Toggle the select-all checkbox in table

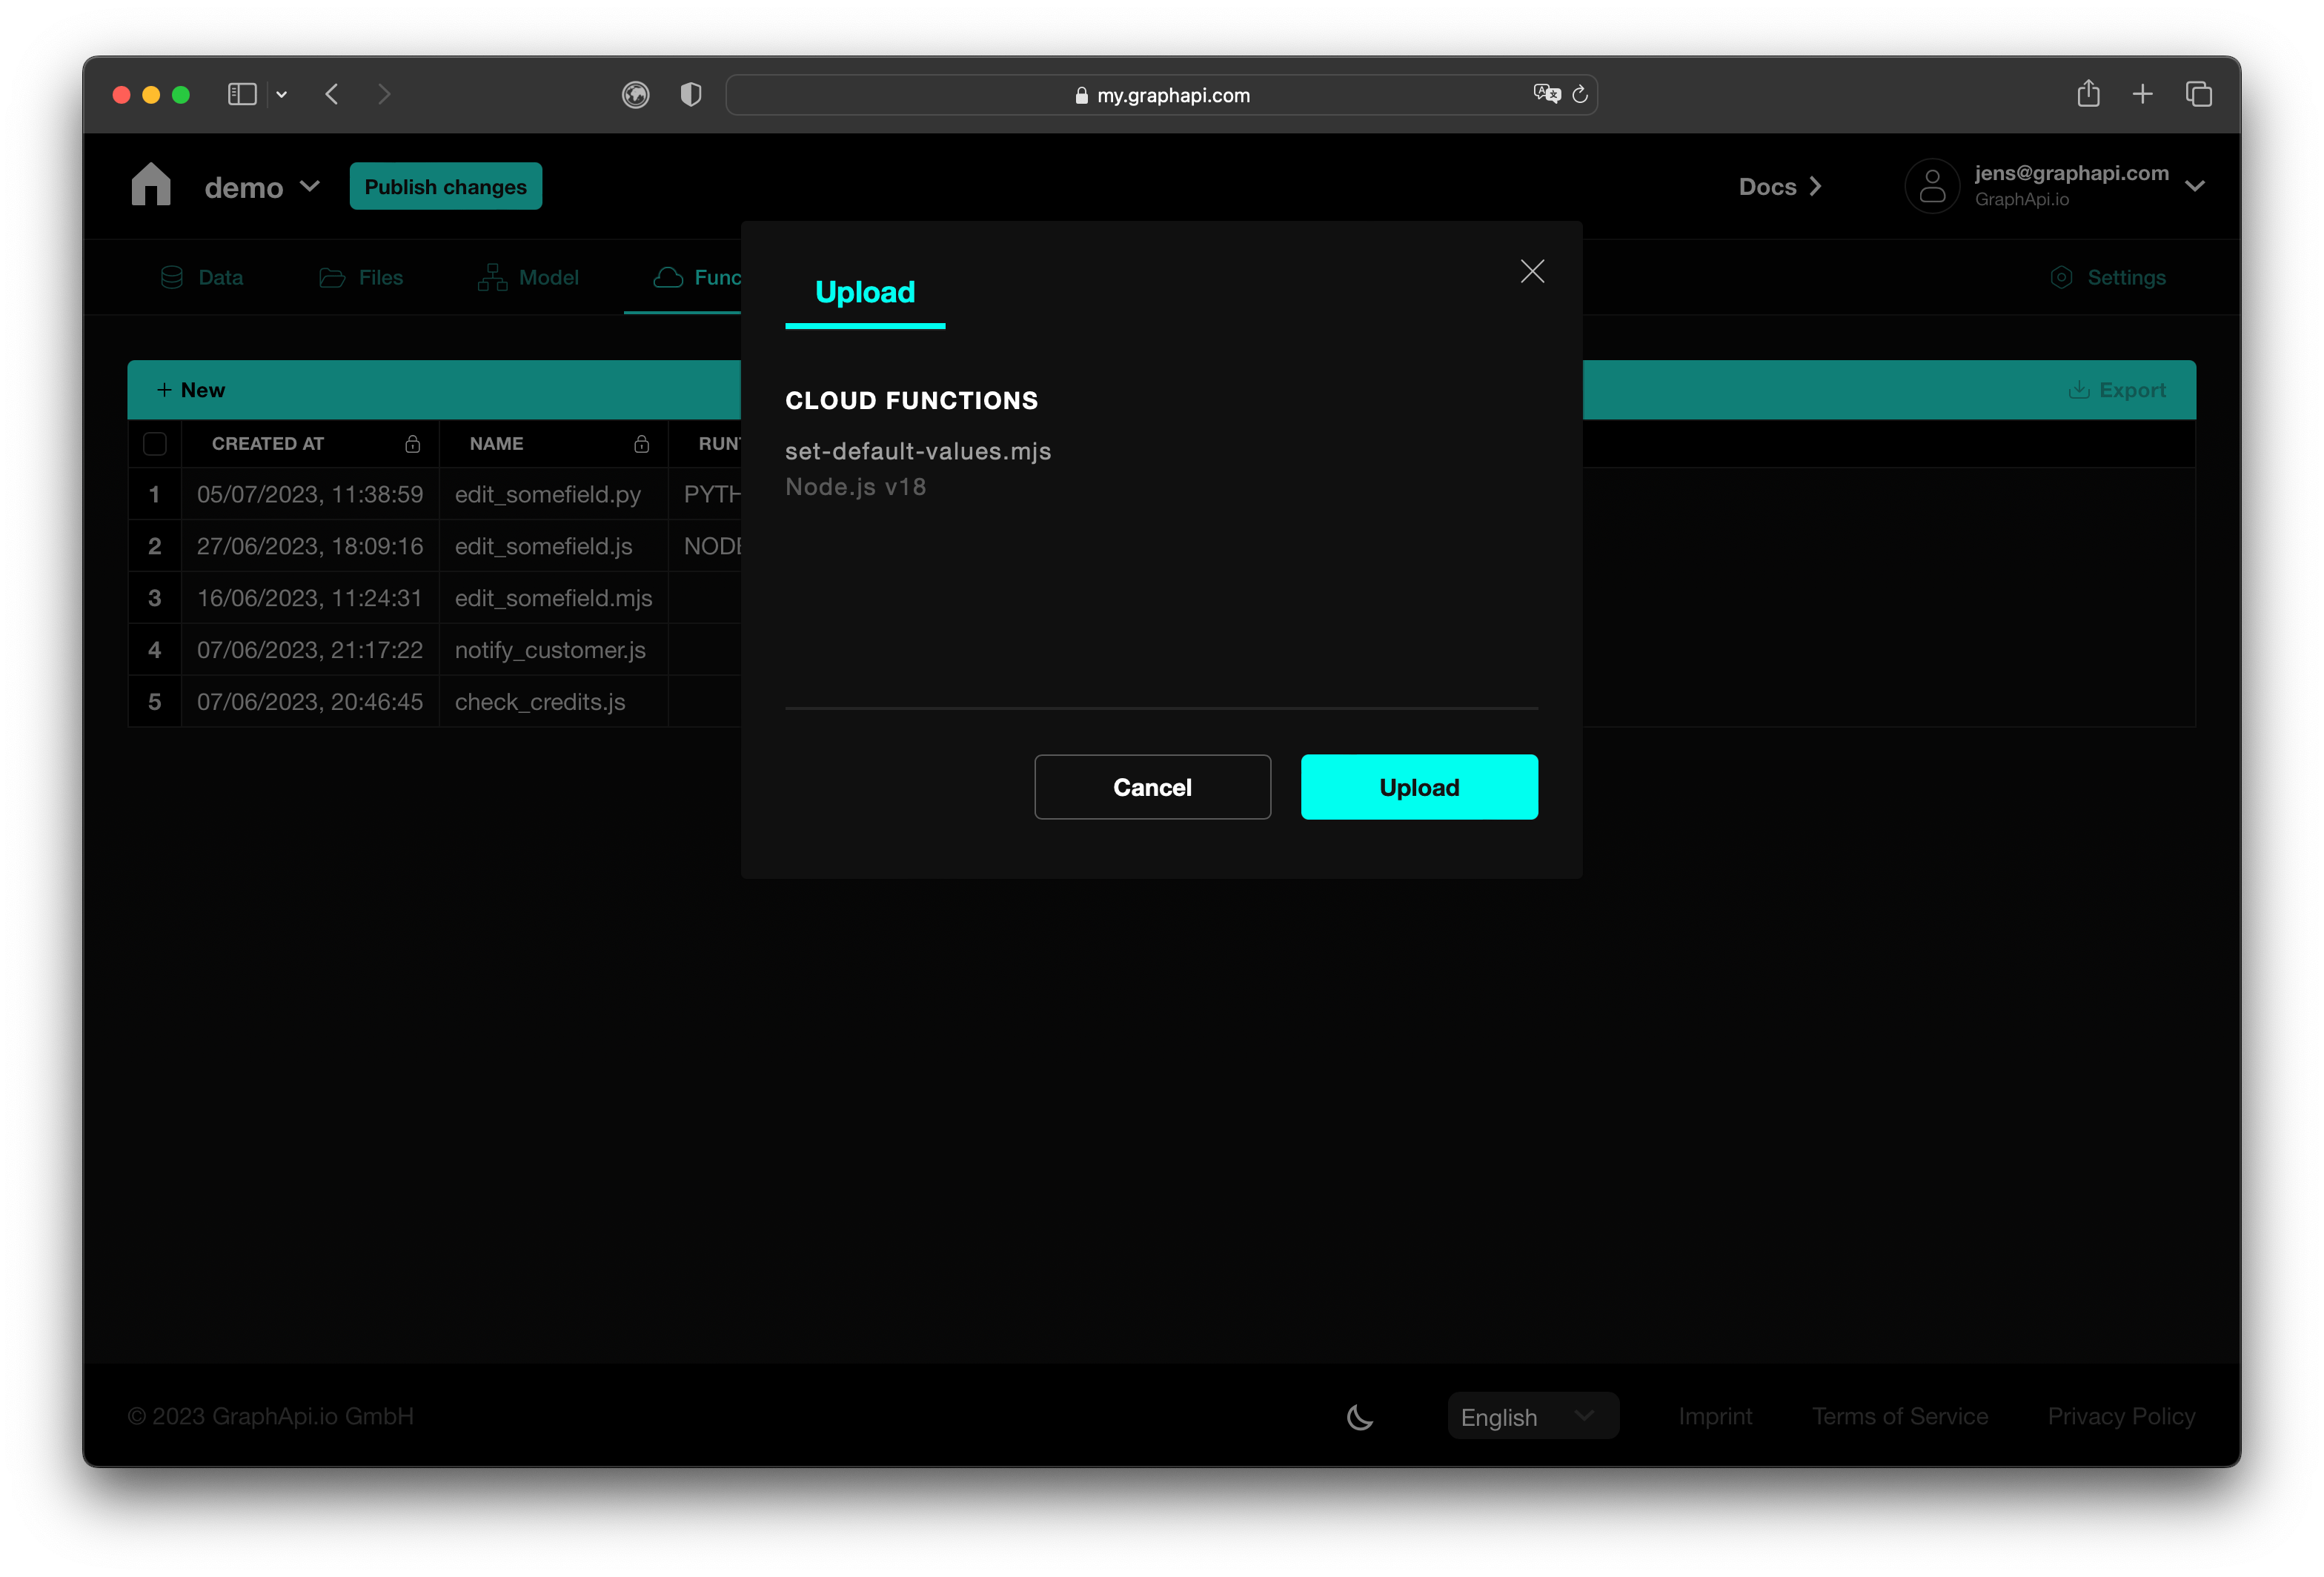[153, 443]
